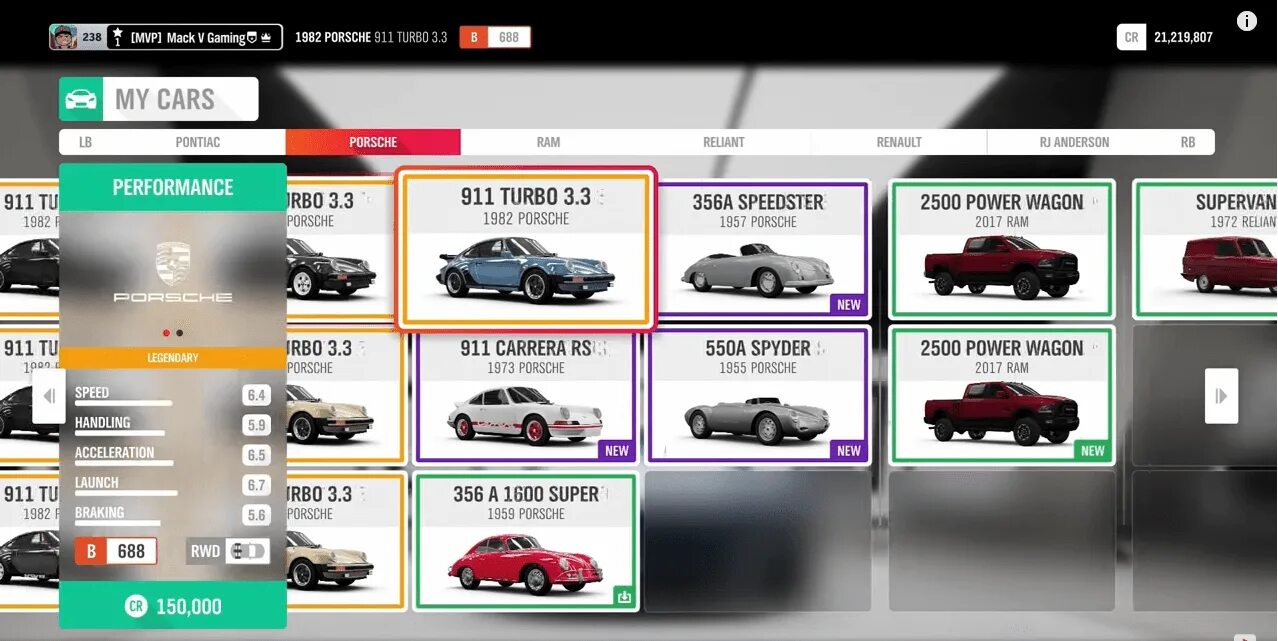1278x641 pixels.
Task: Click the NEW badge on 911 Carrera RS
Action: point(617,451)
